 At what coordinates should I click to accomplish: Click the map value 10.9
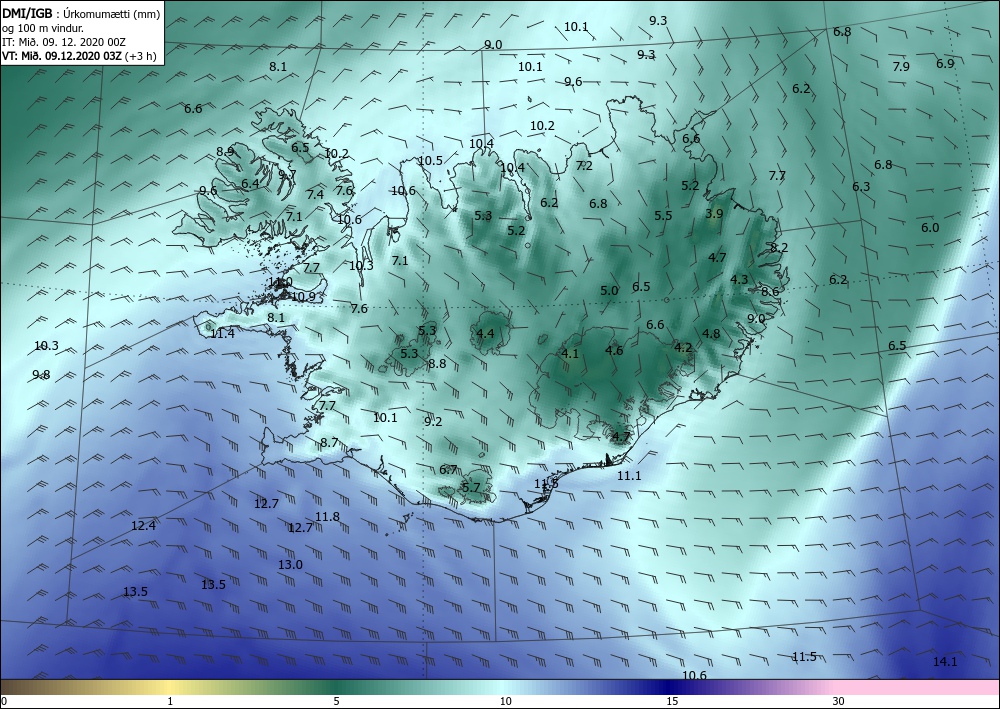[x=303, y=296]
